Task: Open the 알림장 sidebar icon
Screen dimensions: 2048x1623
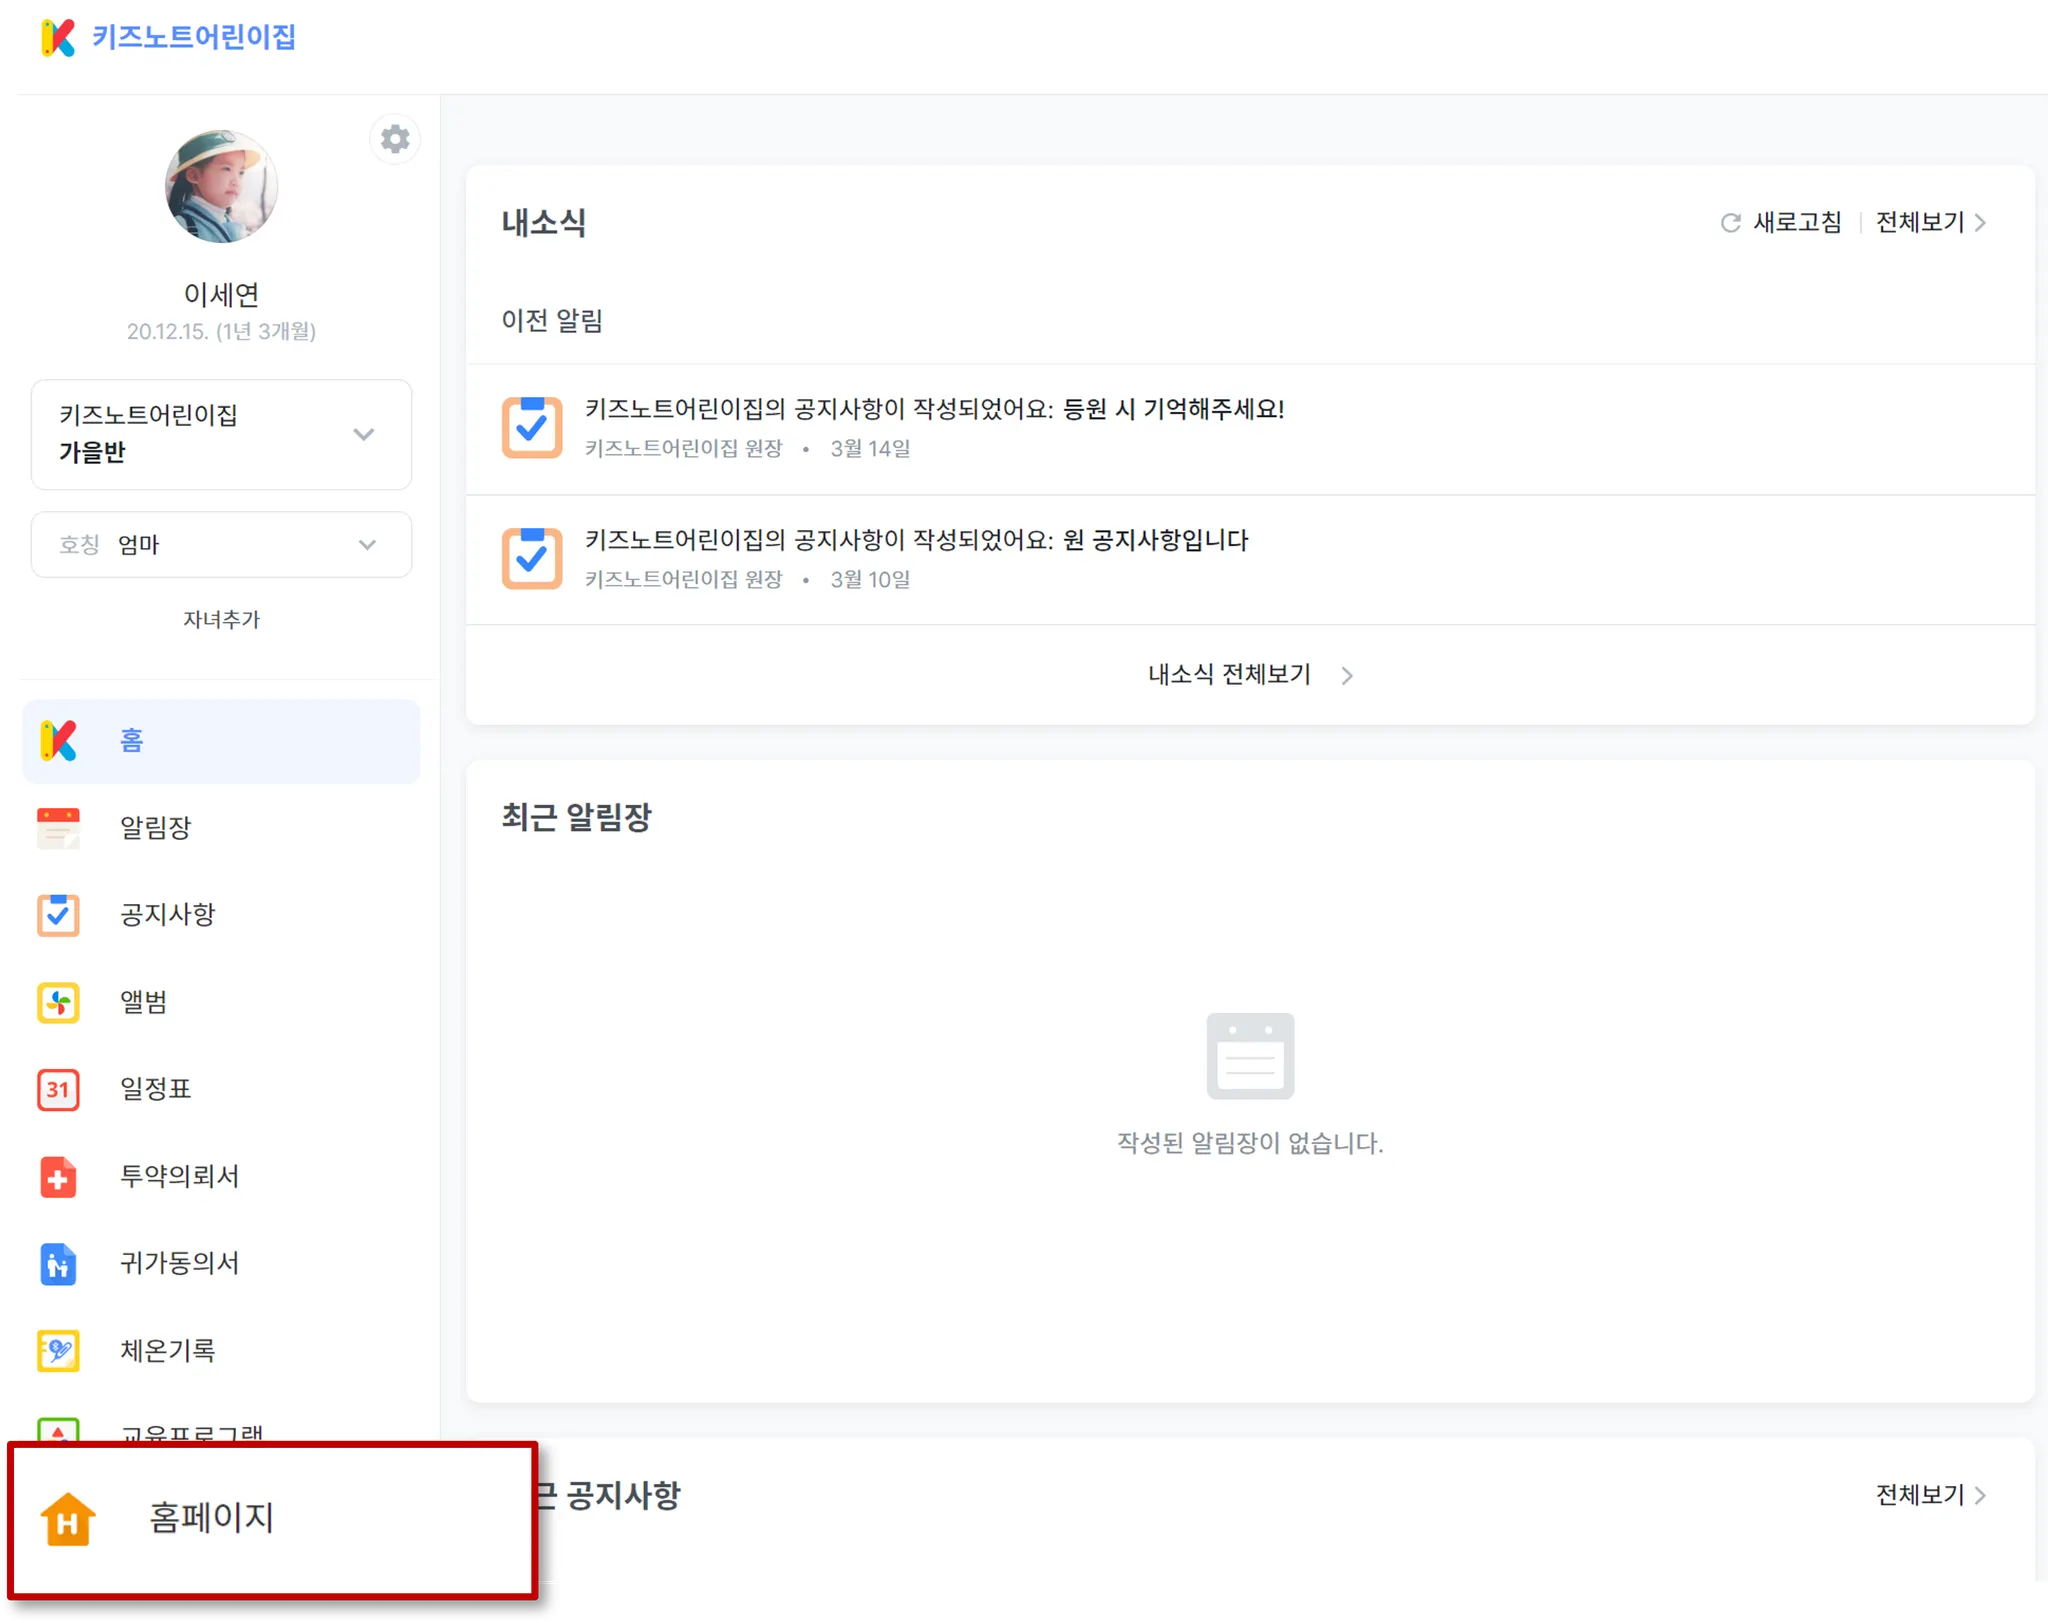Action: (x=58, y=828)
